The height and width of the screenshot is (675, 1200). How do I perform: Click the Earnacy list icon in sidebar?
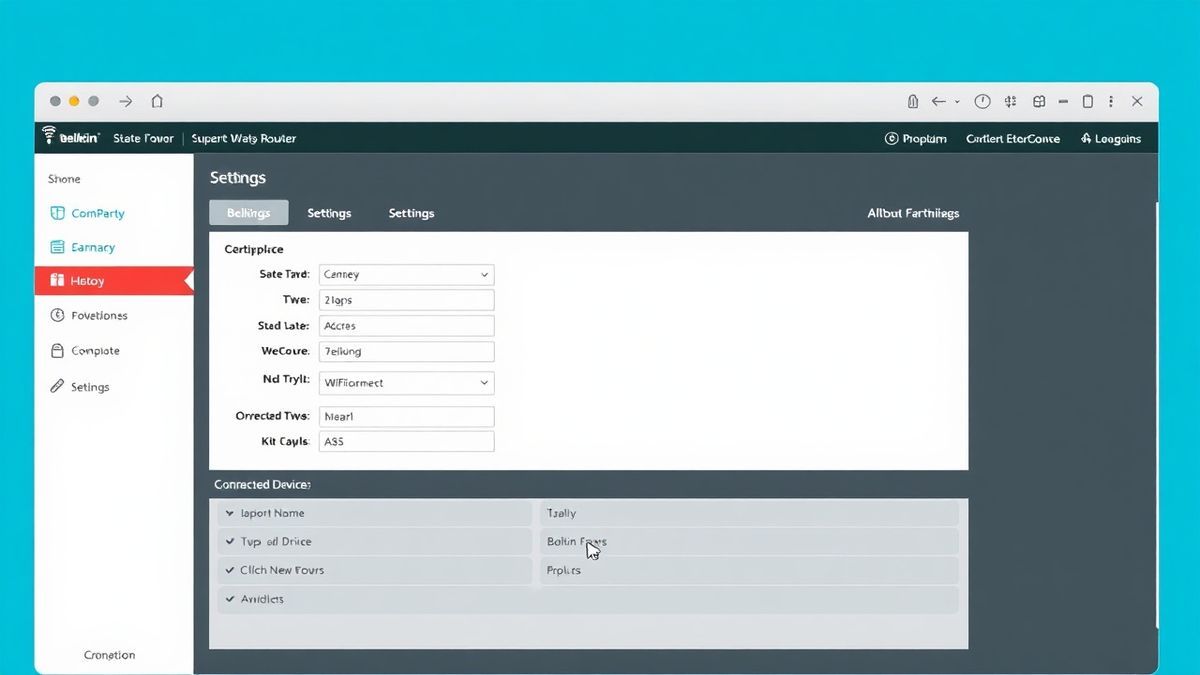(56, 247)
